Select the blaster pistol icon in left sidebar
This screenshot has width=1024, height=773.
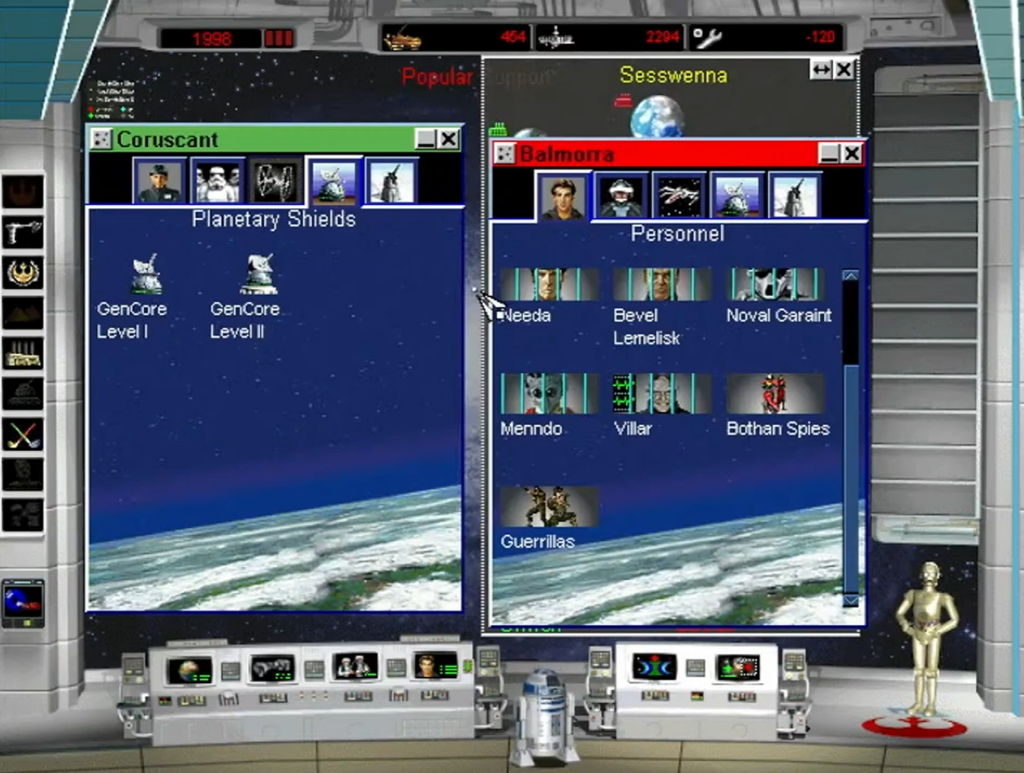tap(23, 231)
